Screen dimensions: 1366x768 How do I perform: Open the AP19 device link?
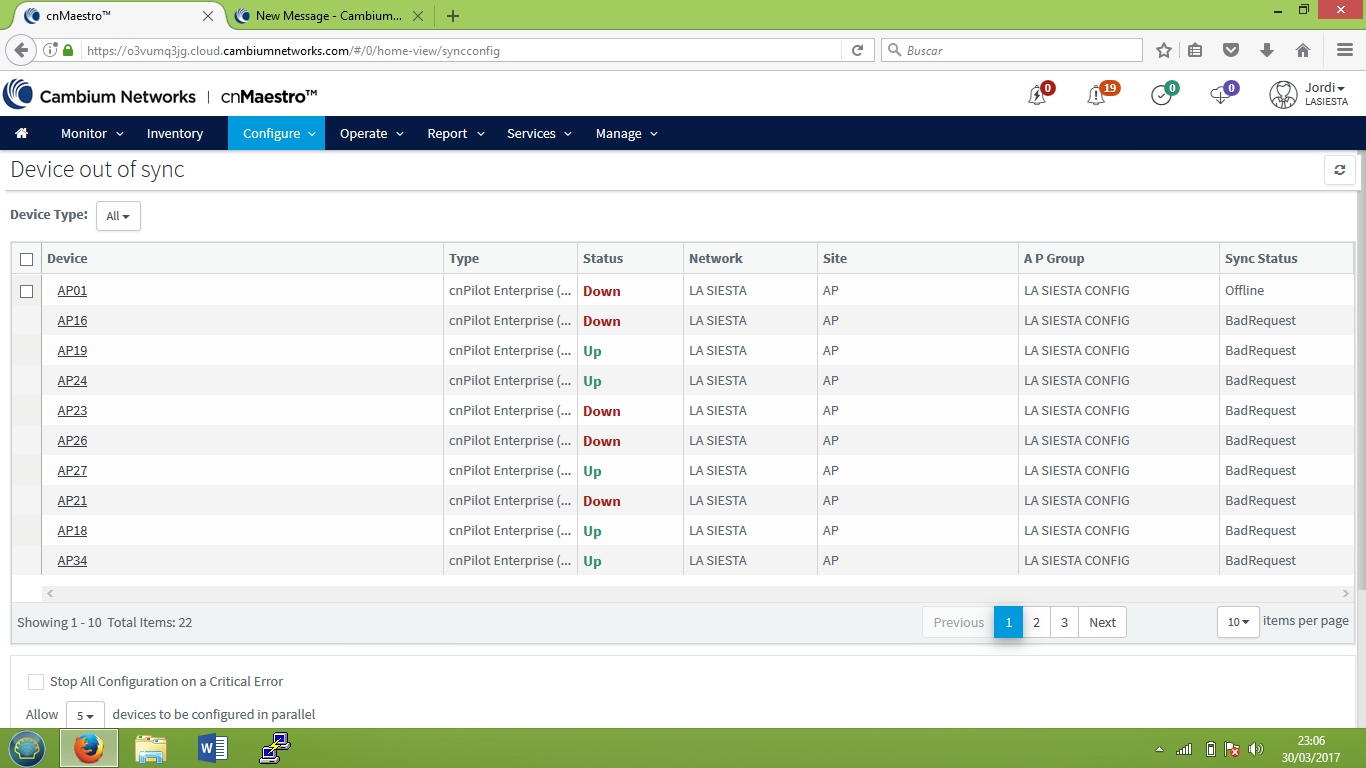[72, 351]
